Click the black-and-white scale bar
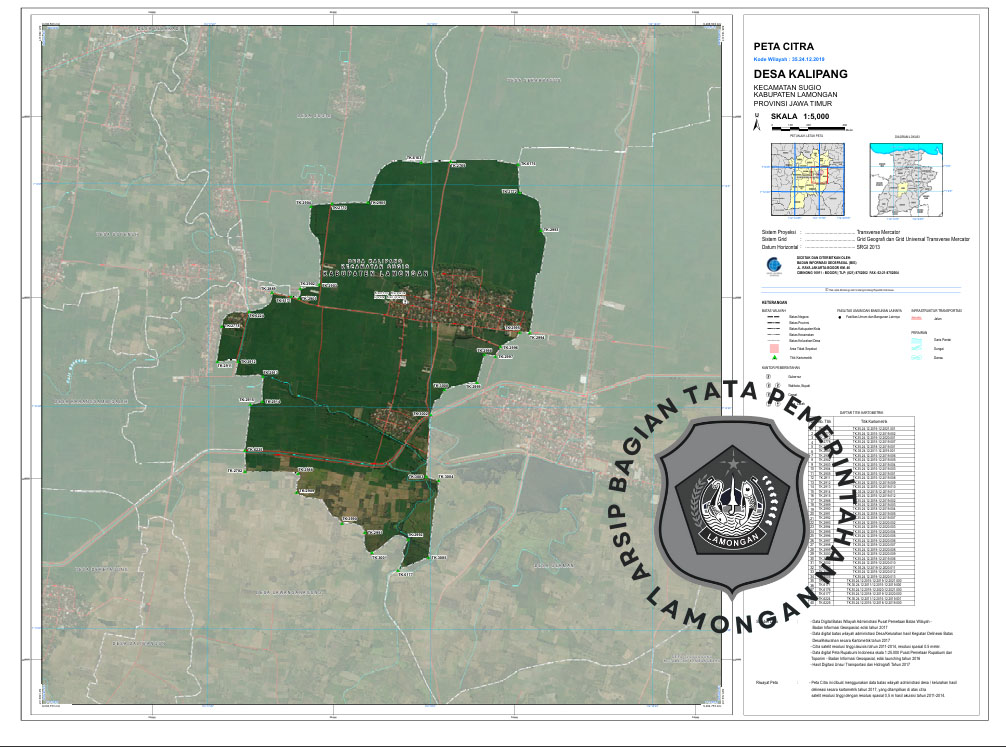 [808, 128]
